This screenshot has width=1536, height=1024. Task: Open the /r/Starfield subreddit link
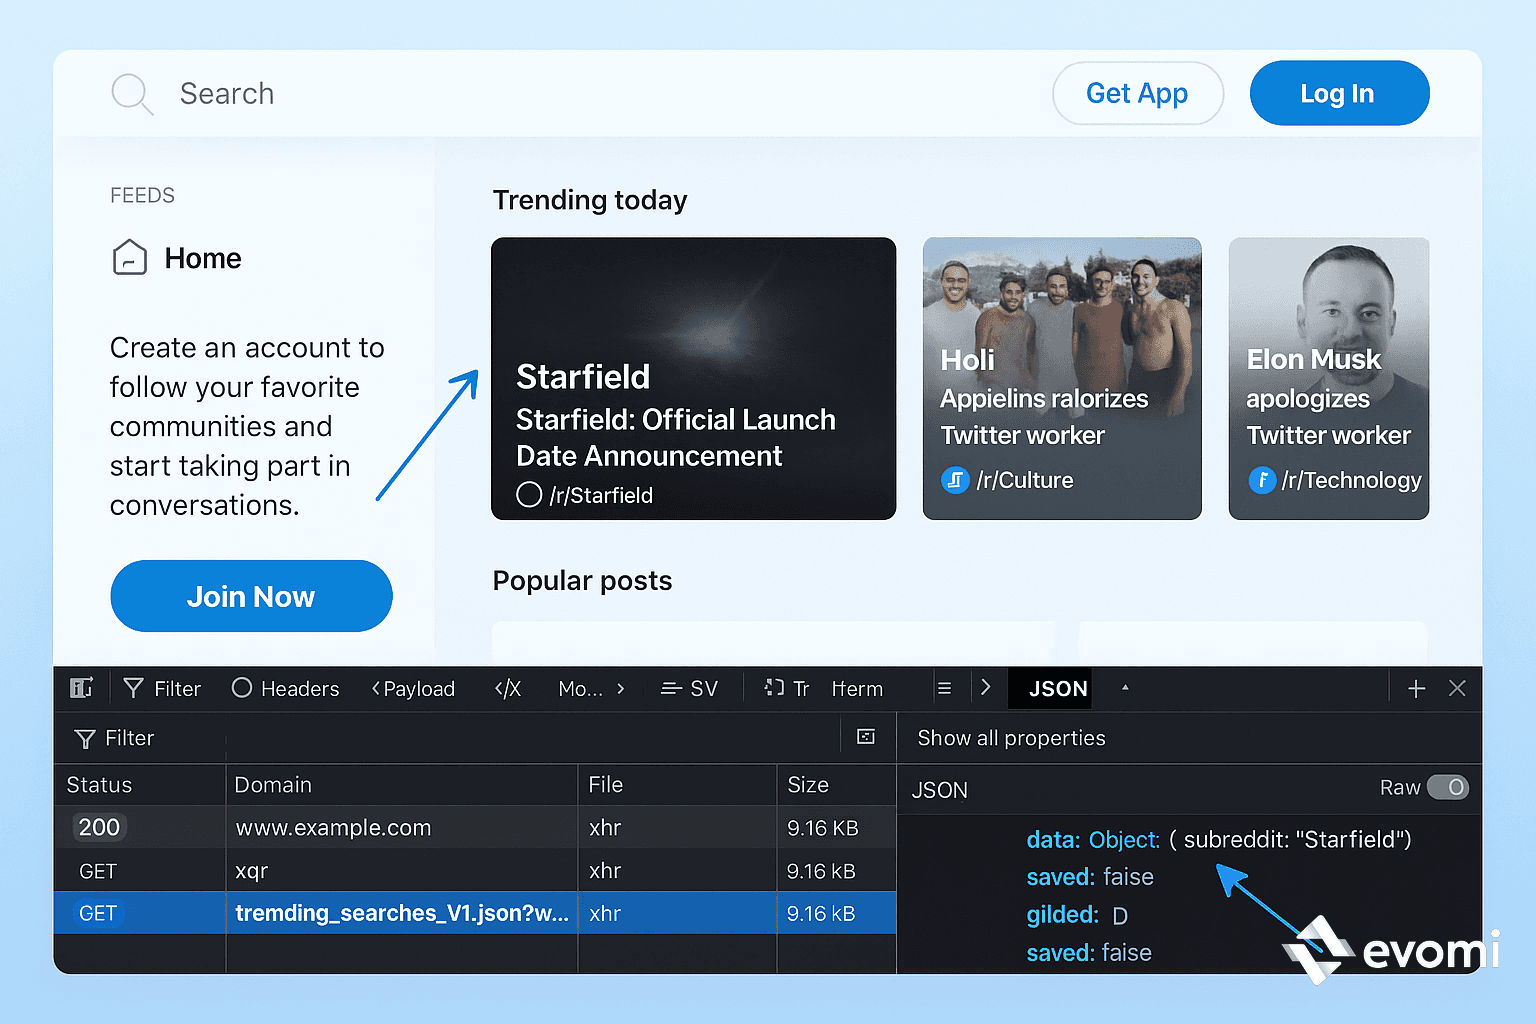601,495
